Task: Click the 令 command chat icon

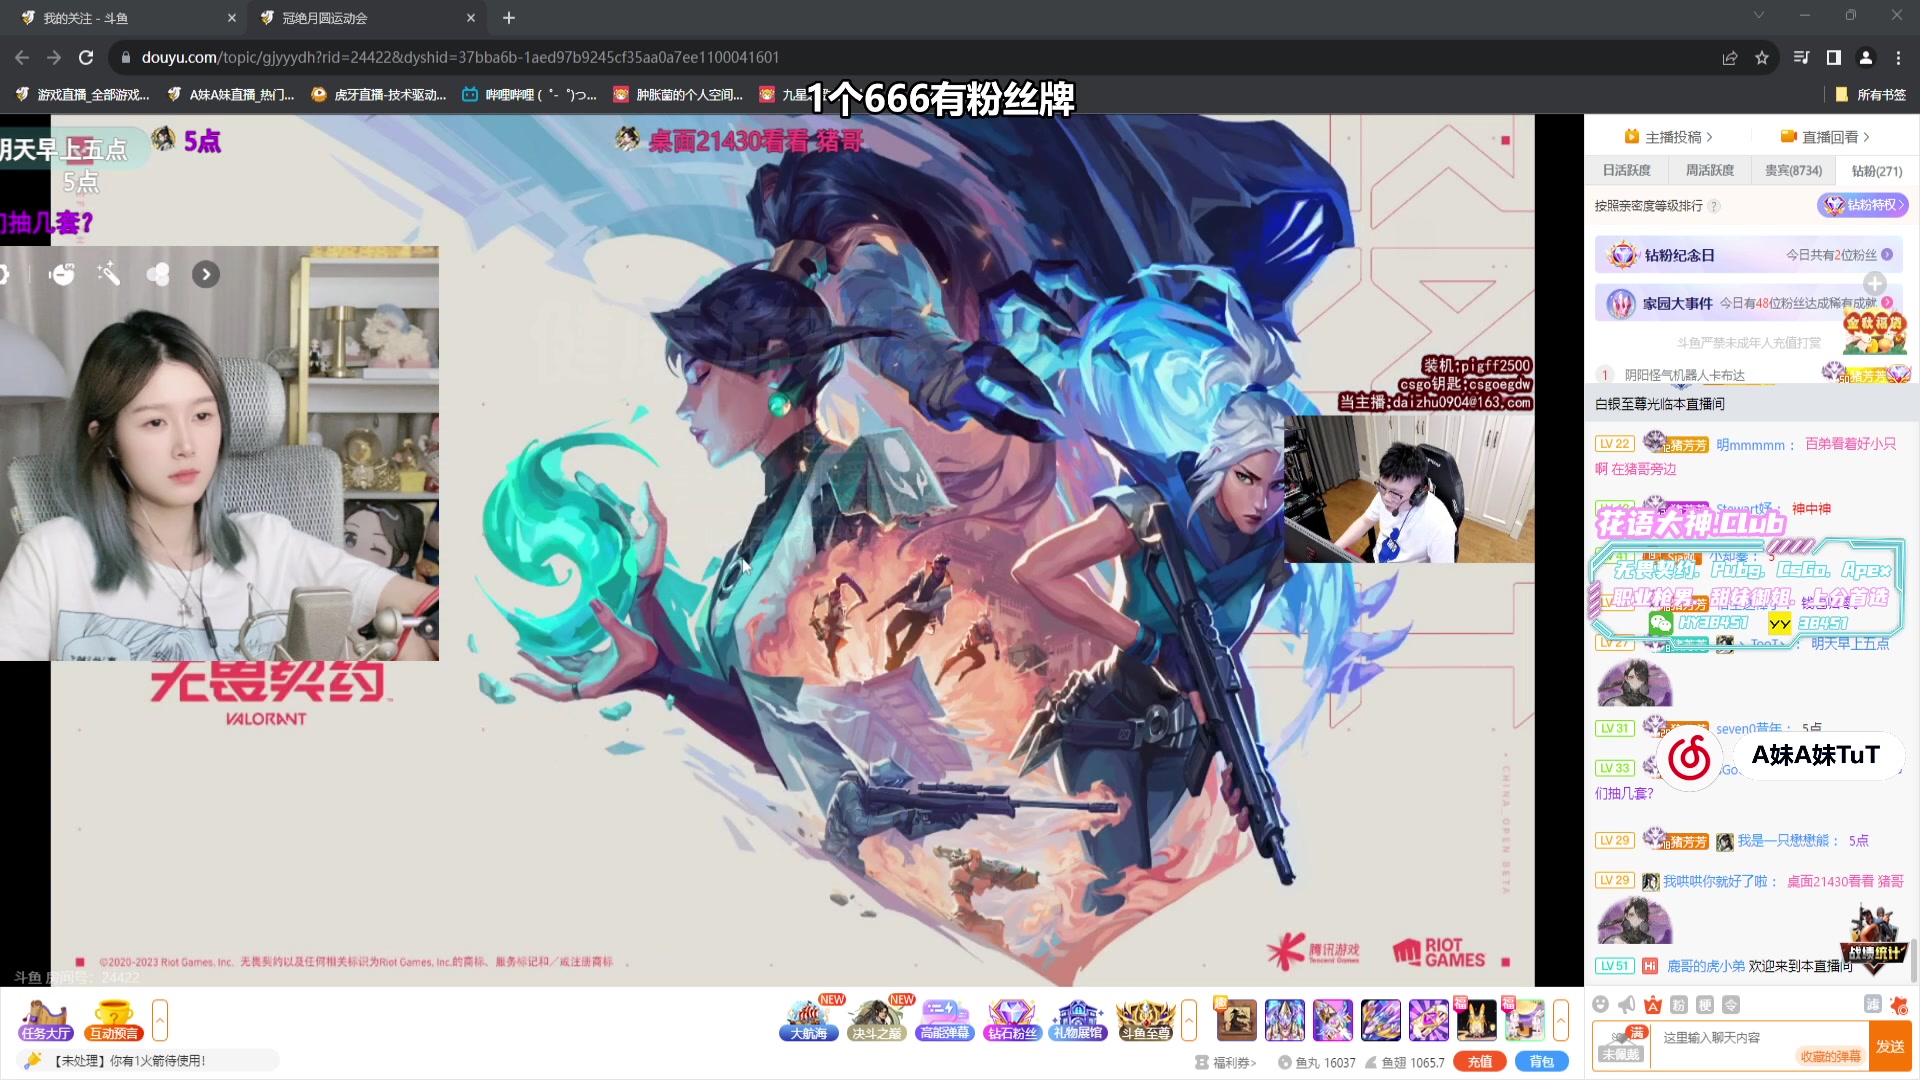Action: (1731, 1005)
